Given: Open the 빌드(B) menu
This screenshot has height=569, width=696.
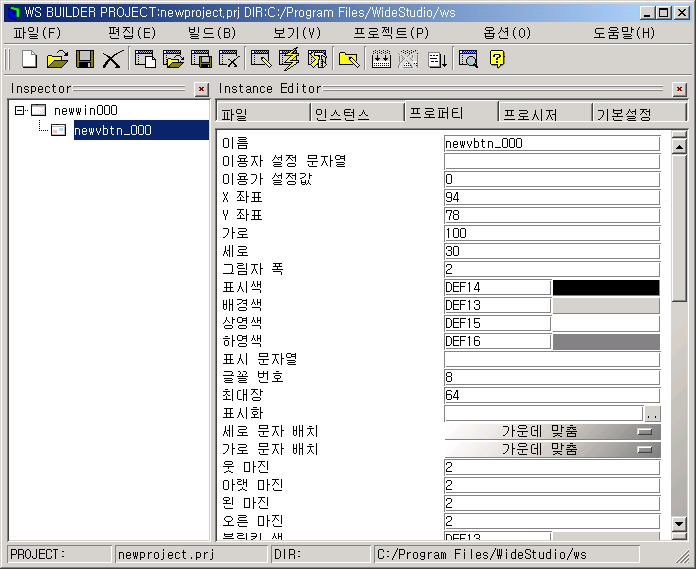Looking at the screenshot, I should tap(212, 33).
